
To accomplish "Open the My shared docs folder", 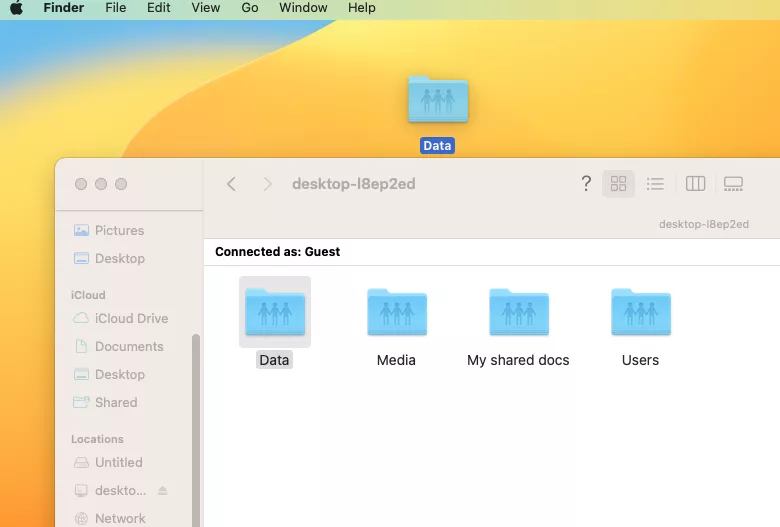I will pos(518,313).
